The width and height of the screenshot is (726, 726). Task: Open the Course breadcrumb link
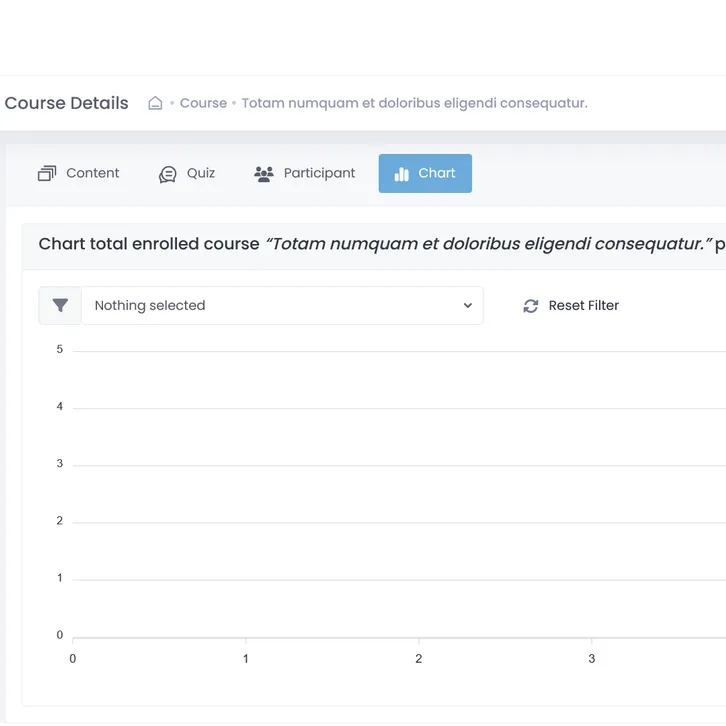coord(203,103)
